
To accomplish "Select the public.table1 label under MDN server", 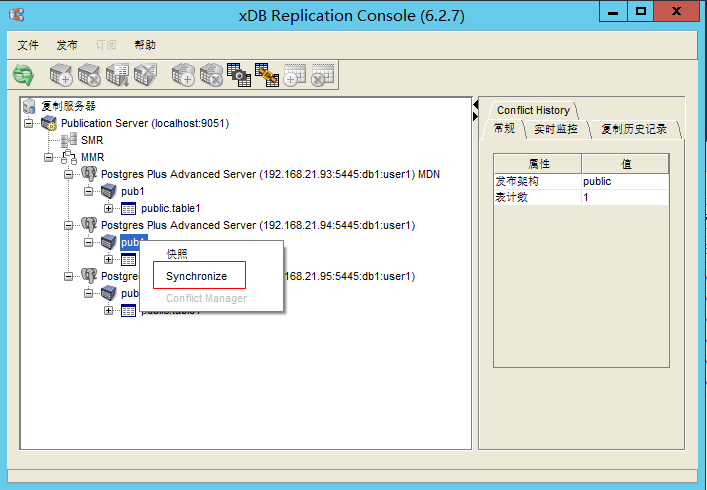I will pyautogui.click(x=170, y=208).
